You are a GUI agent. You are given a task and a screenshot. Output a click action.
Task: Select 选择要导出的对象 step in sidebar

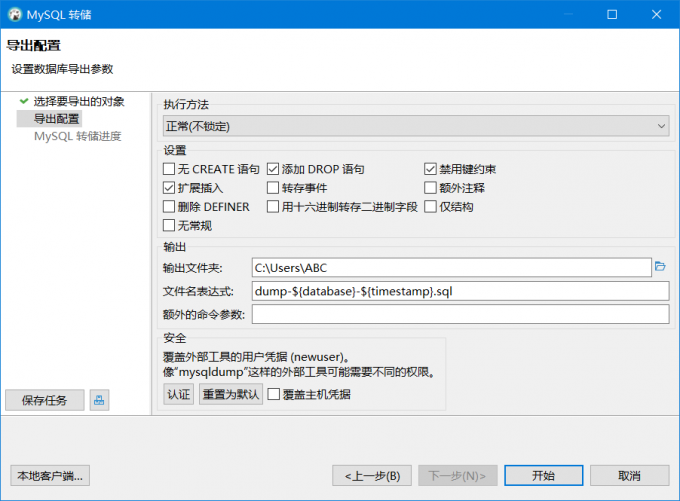(79, 101)
